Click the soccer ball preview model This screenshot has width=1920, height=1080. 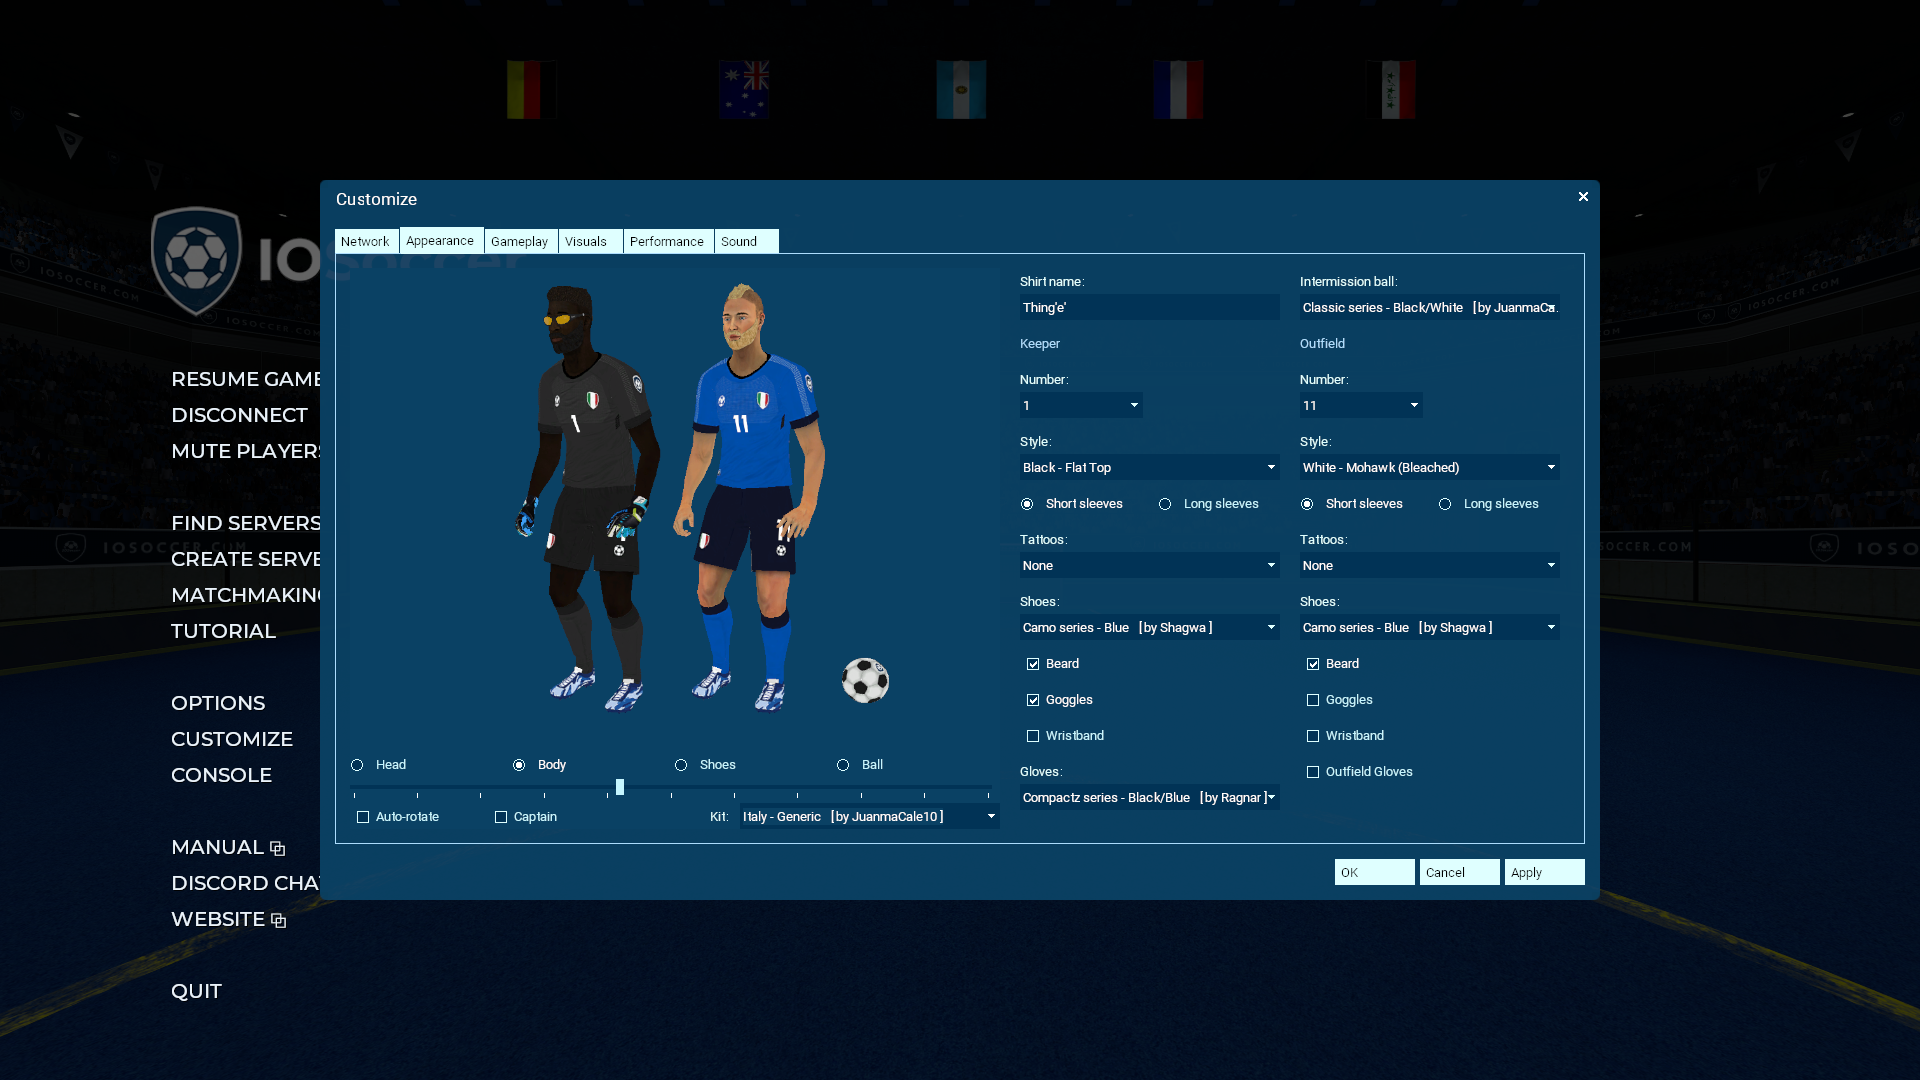tap(865, 681)
